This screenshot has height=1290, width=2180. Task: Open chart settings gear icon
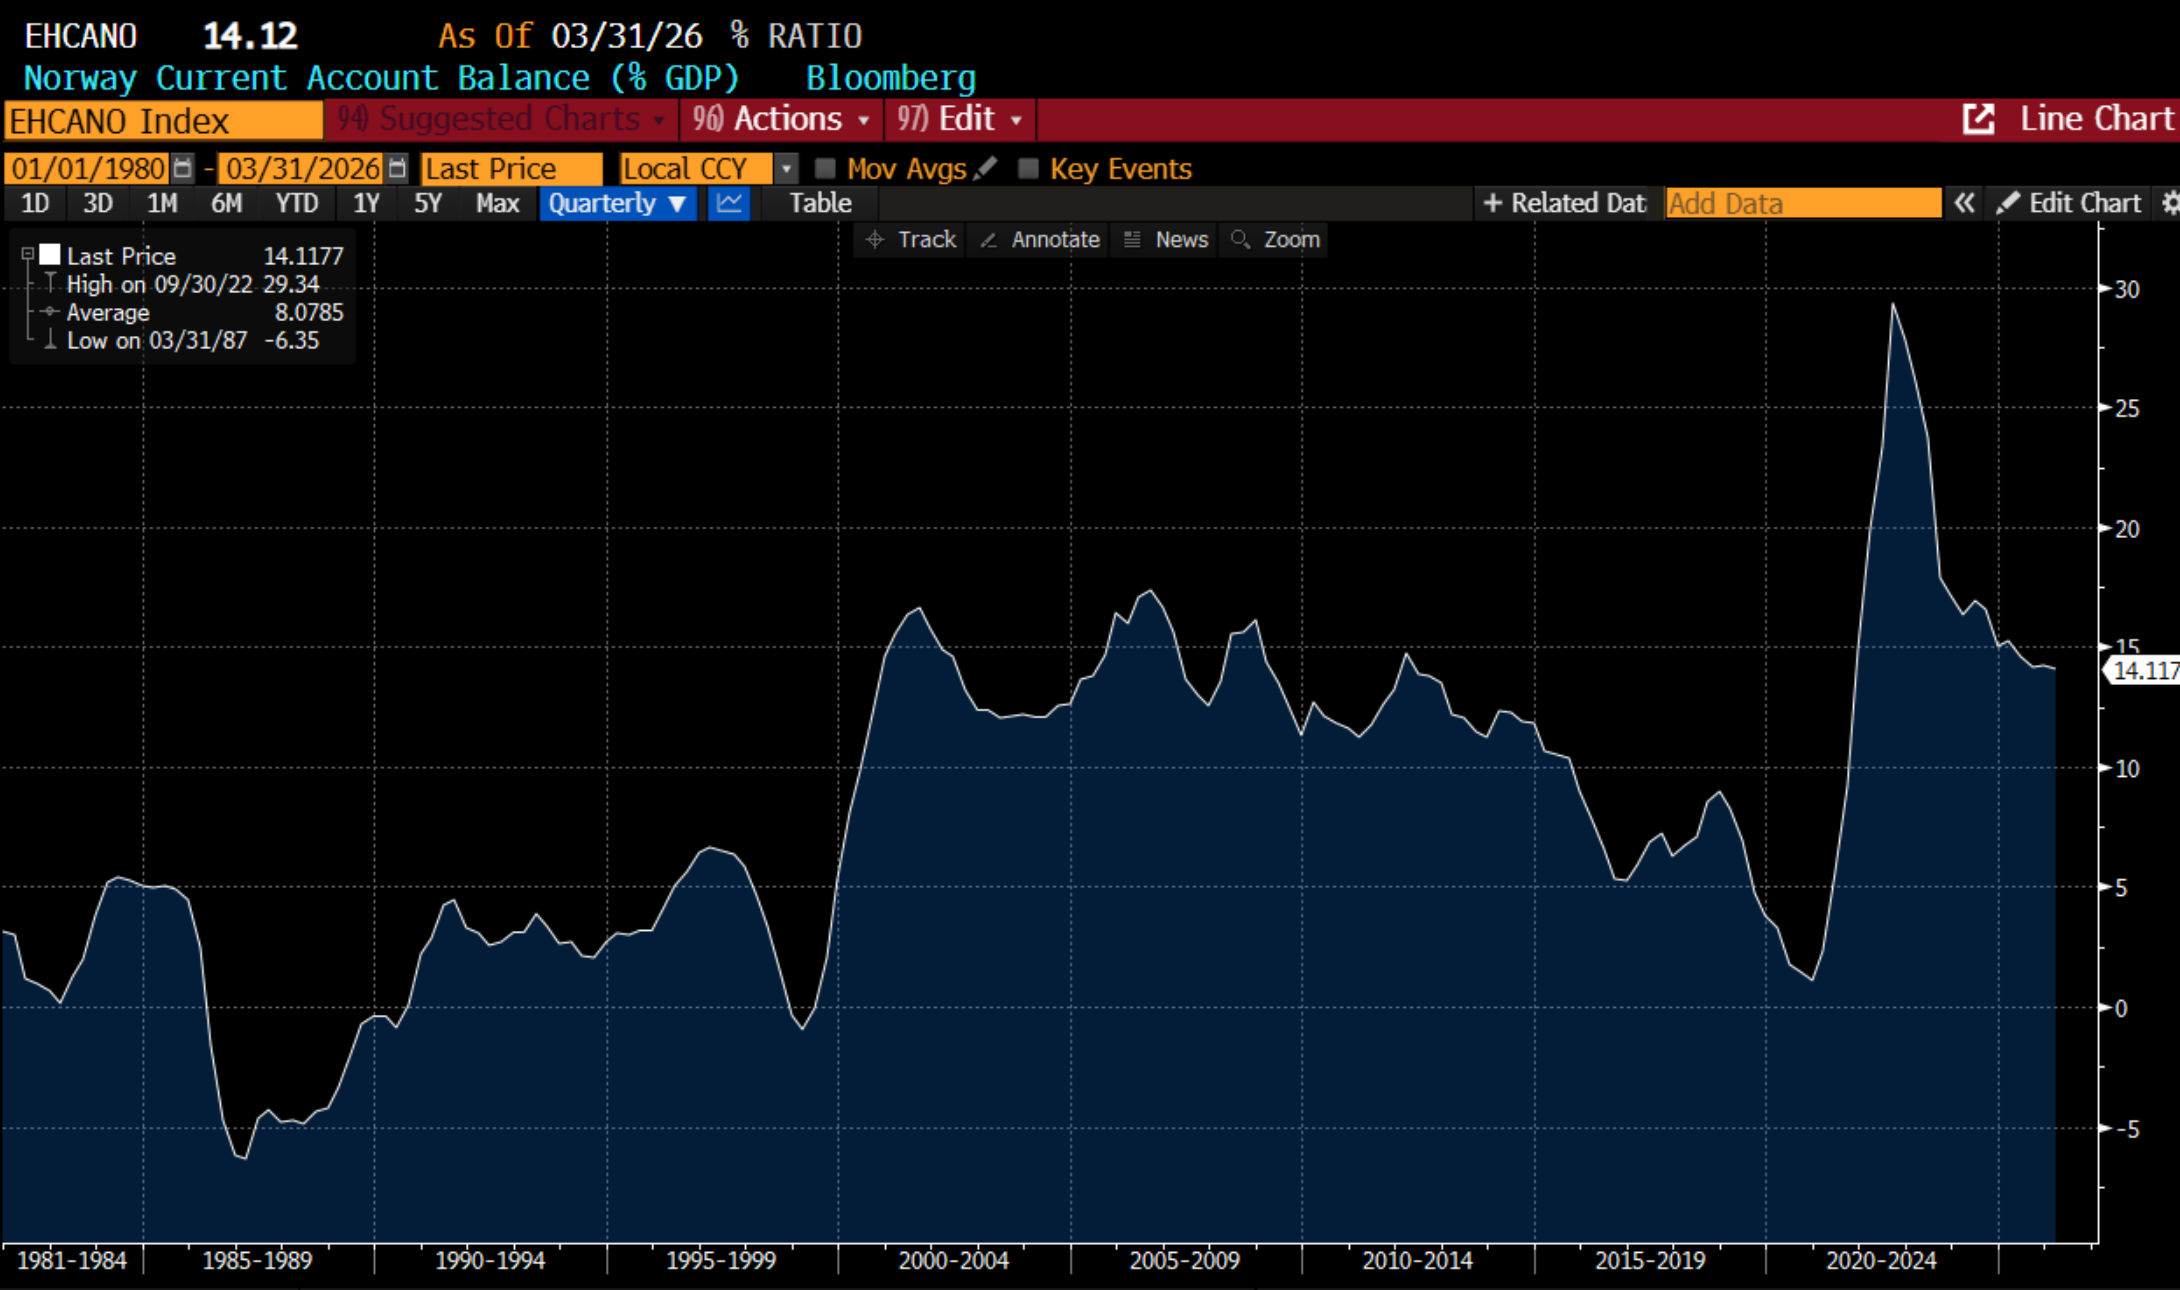[2170, 203]
